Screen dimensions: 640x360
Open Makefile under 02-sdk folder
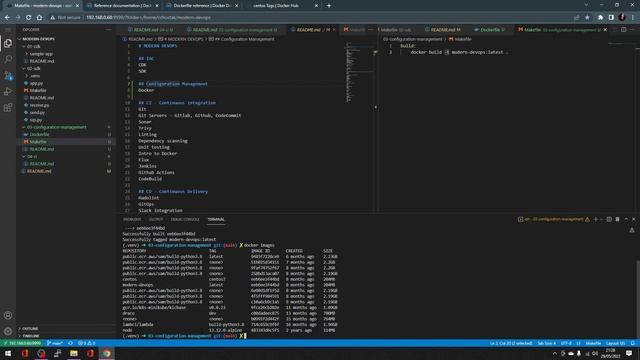click(38, 90)
